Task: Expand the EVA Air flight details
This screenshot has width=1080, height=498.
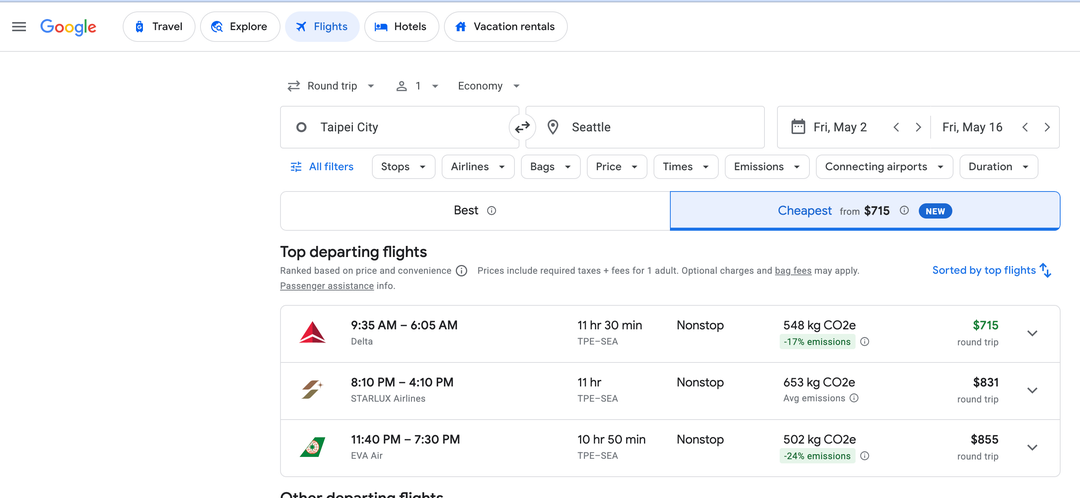Action: tap(1032, 448)
